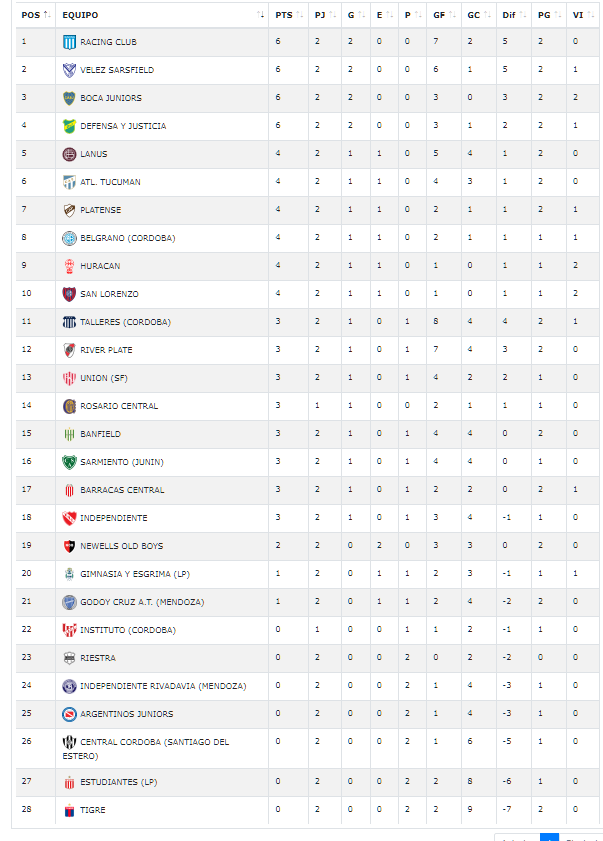Click the Velez Sarsfield crest icon

pos(69,70)
